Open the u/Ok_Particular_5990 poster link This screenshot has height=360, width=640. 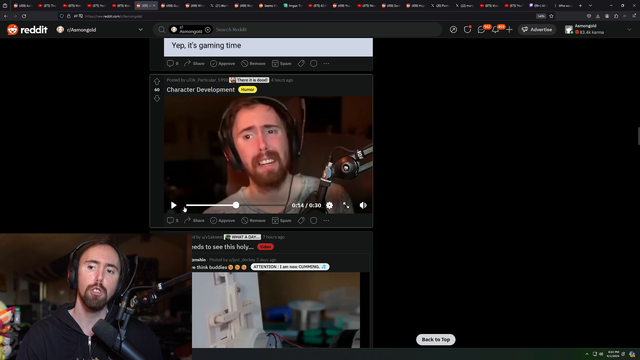(207, 80)
